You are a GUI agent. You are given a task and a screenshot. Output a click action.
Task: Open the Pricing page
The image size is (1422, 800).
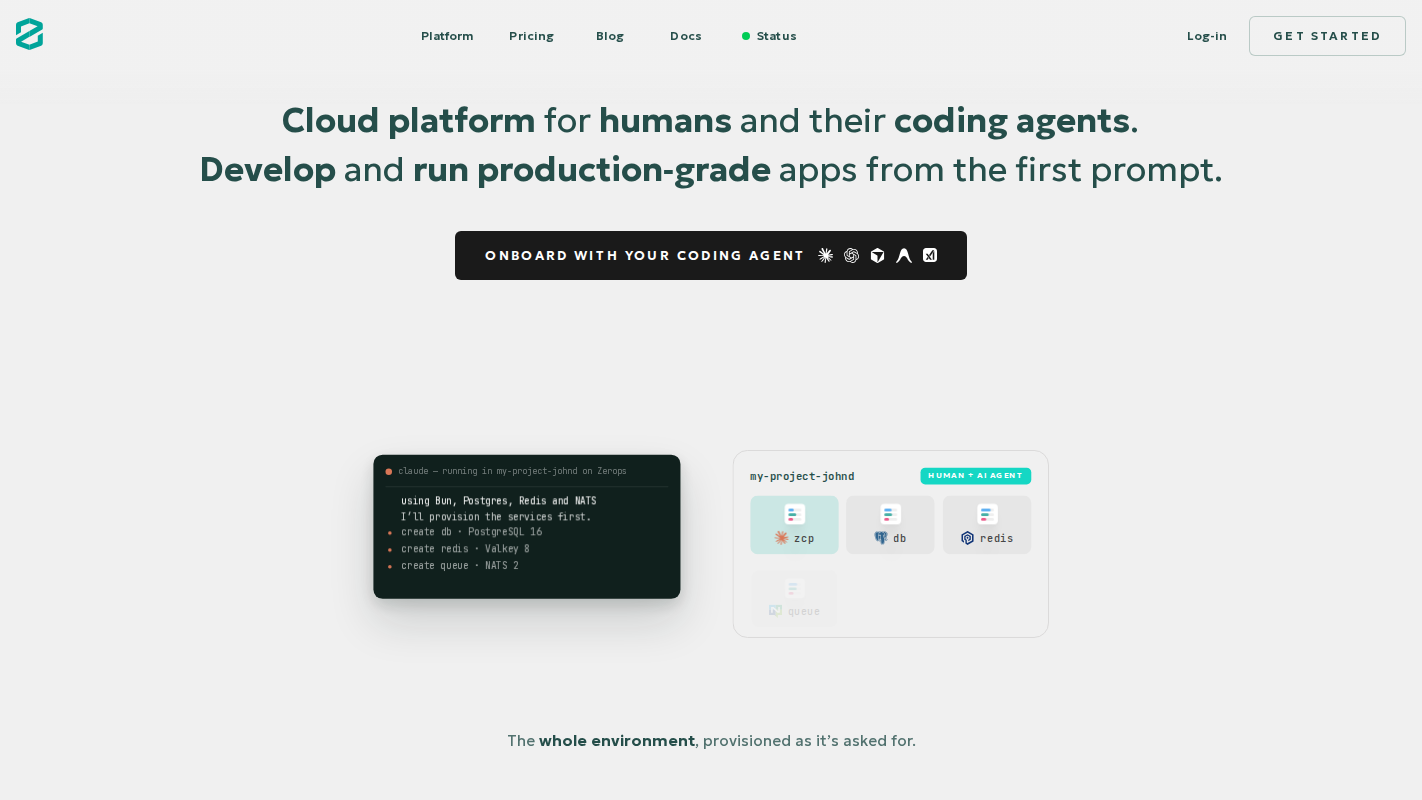click(x=531, y=36)
